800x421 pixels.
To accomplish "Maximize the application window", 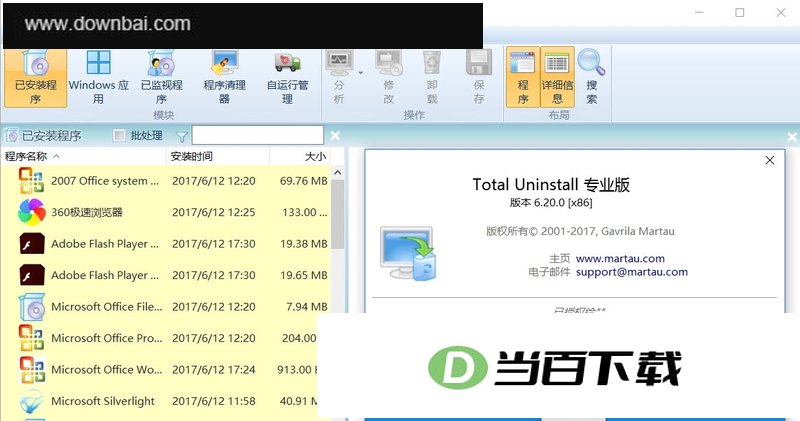I will coord(739,13).
